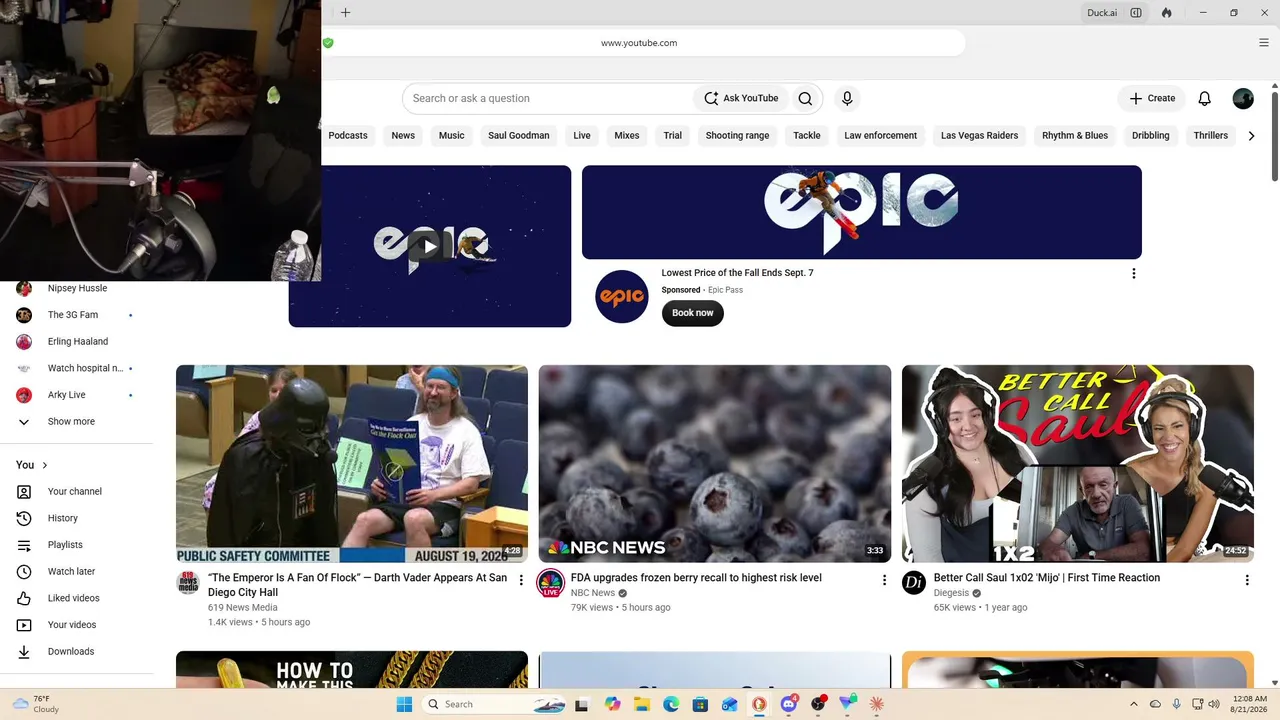Expand the You section chevron

click(45, 465)
